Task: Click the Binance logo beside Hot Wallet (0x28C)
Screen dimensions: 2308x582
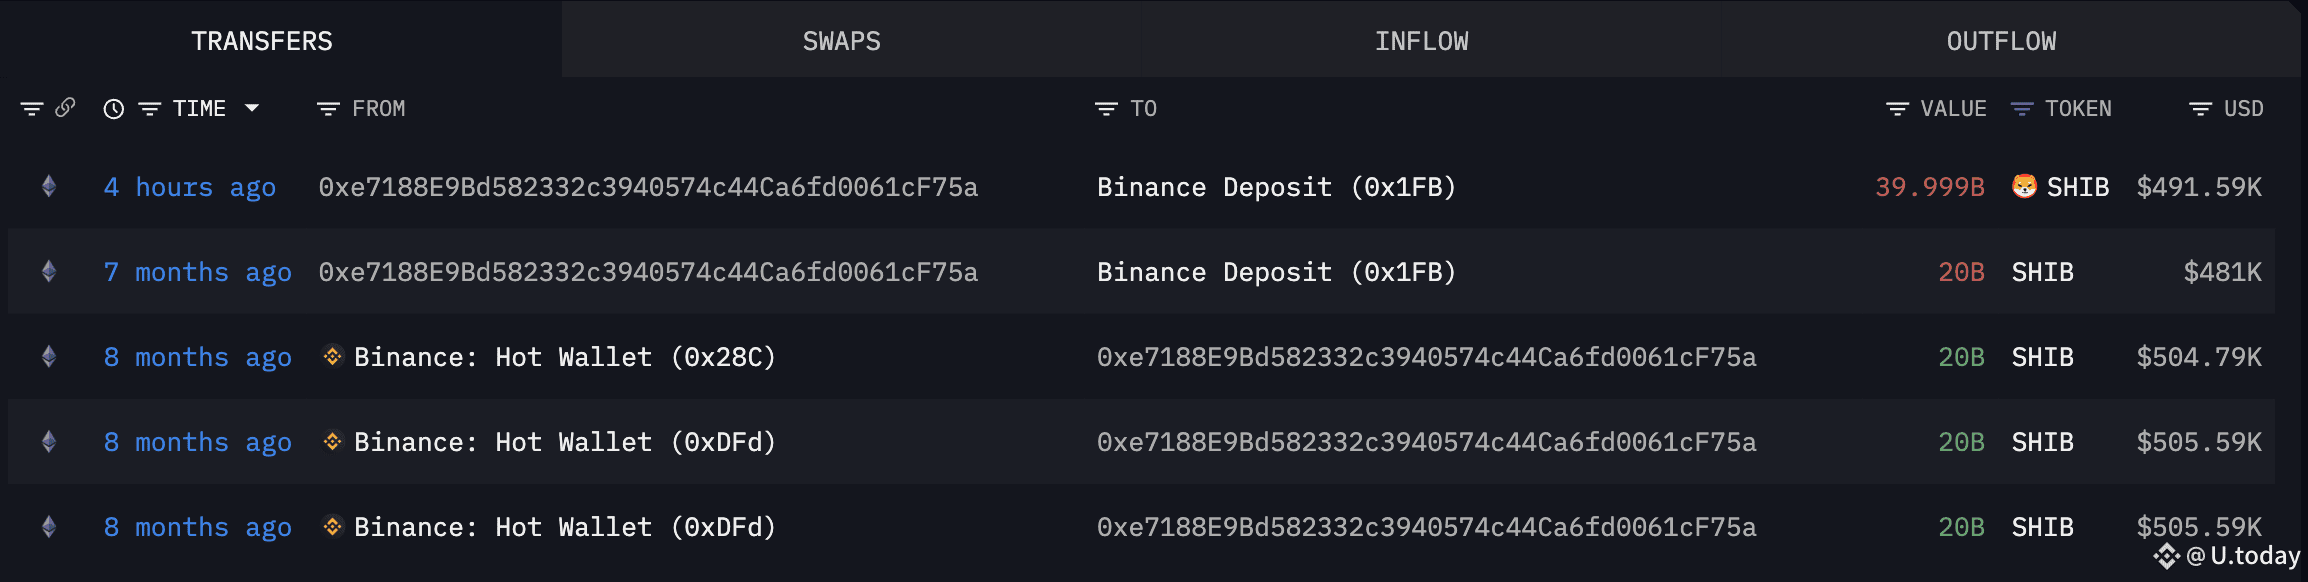Action: click(333, 356)
